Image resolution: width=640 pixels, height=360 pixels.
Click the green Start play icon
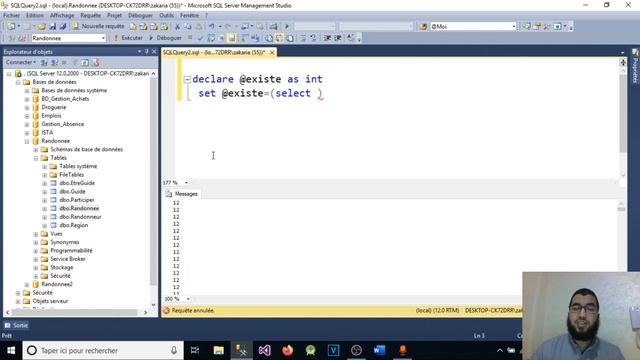pos(287,26)
